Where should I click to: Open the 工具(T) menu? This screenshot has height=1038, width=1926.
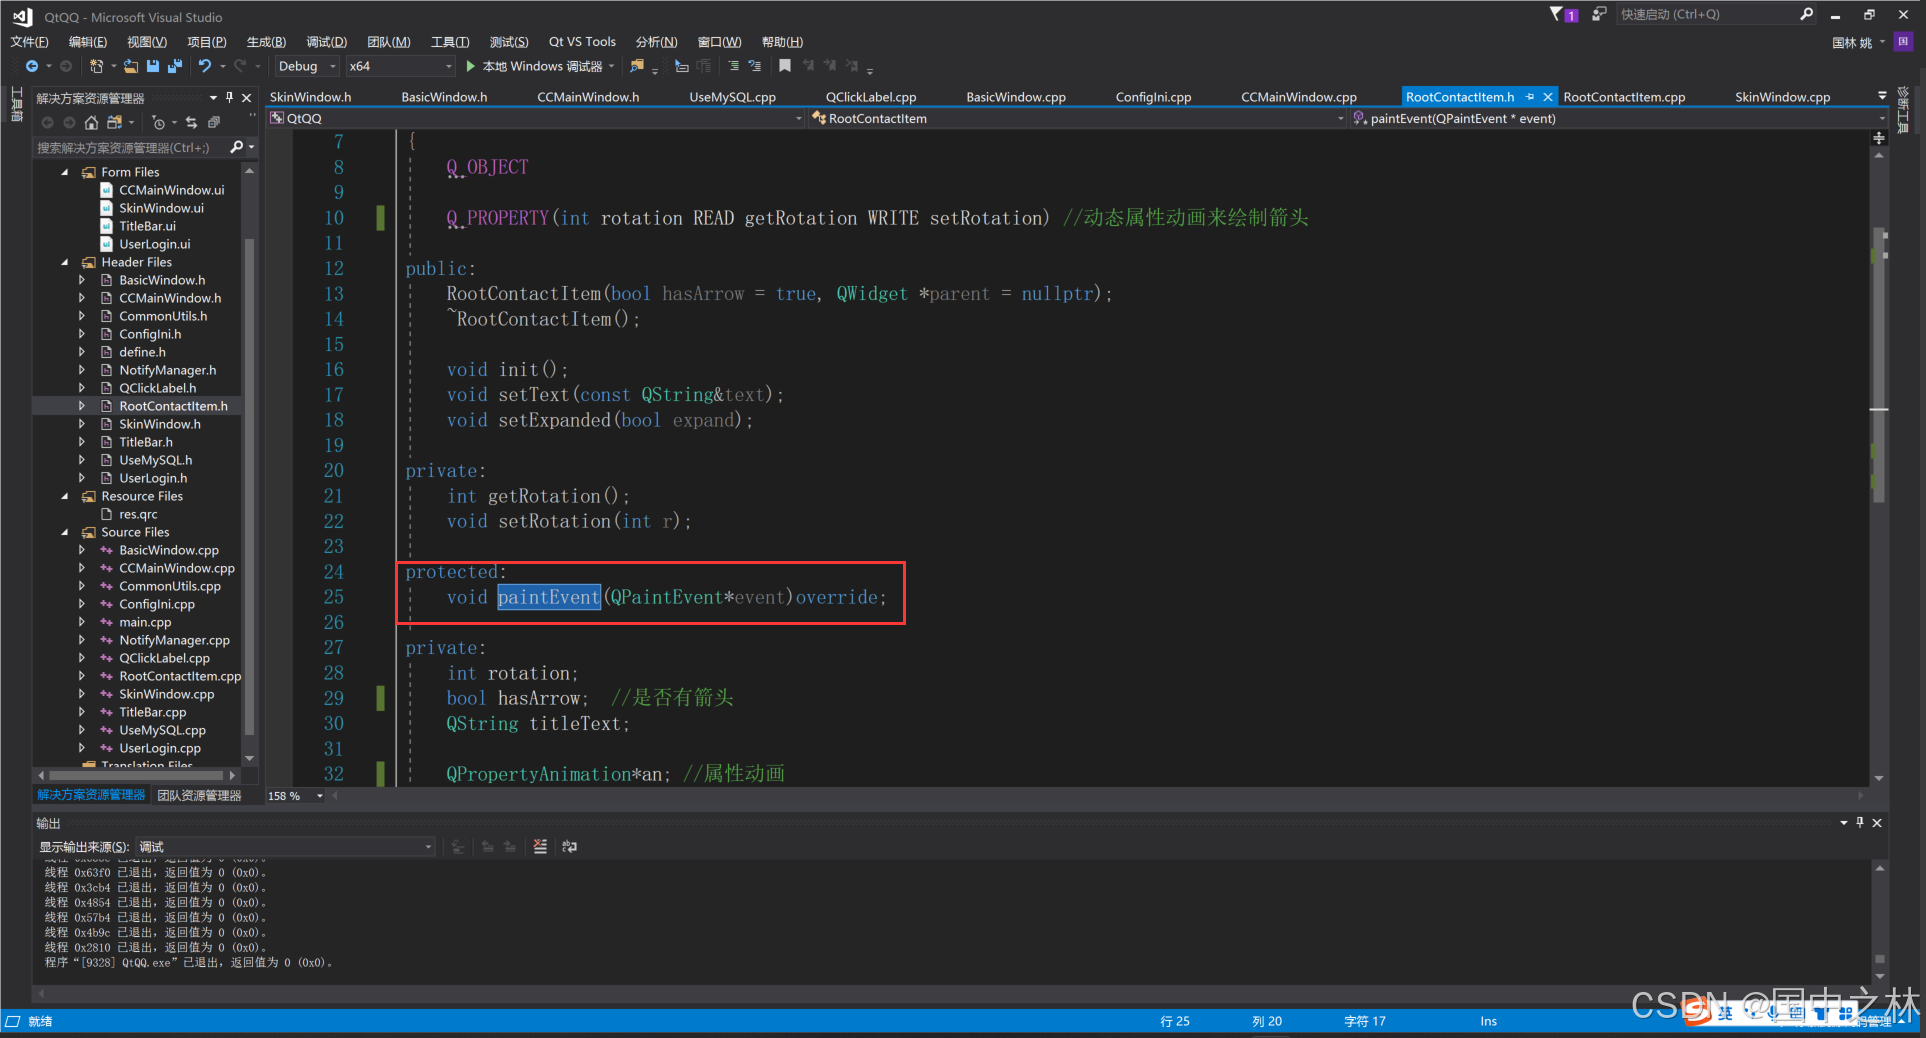[x=450, y=41]
